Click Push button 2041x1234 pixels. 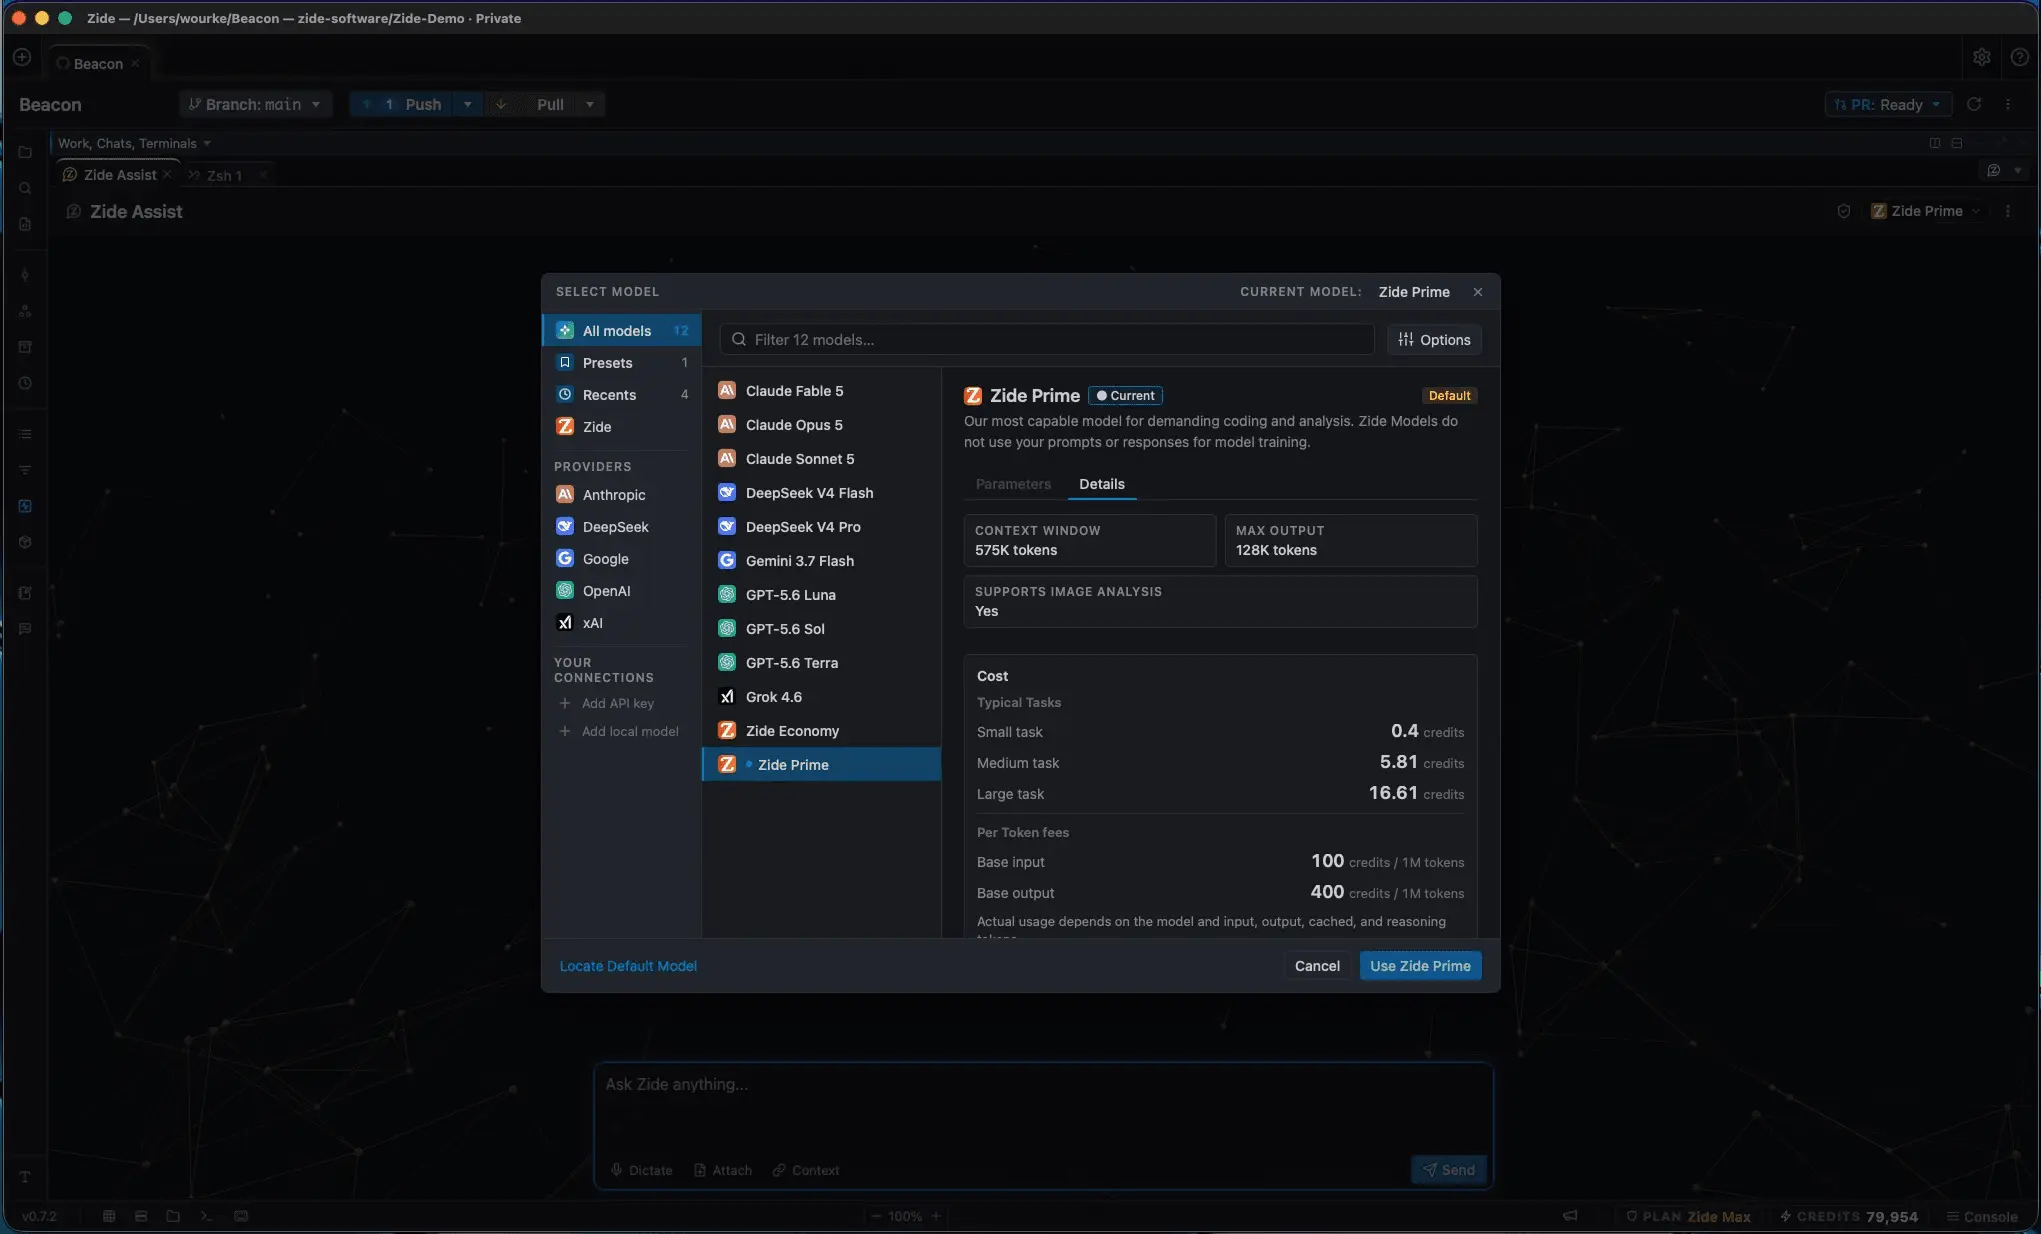402,105
